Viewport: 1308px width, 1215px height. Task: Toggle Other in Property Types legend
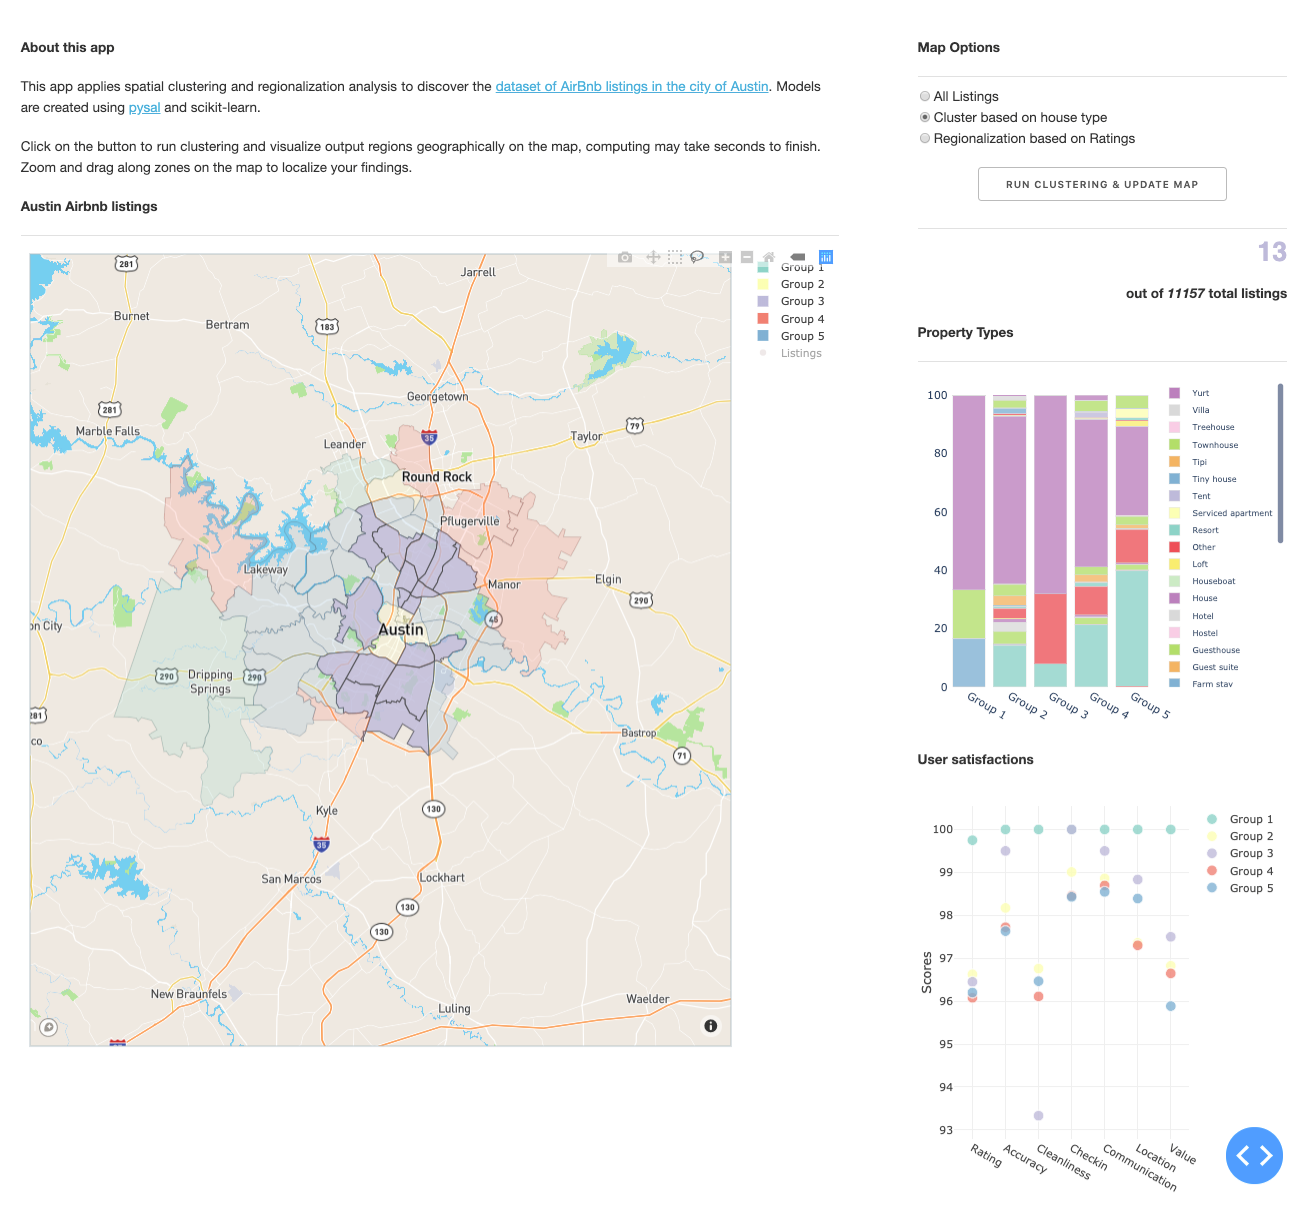click(1203, 547)
